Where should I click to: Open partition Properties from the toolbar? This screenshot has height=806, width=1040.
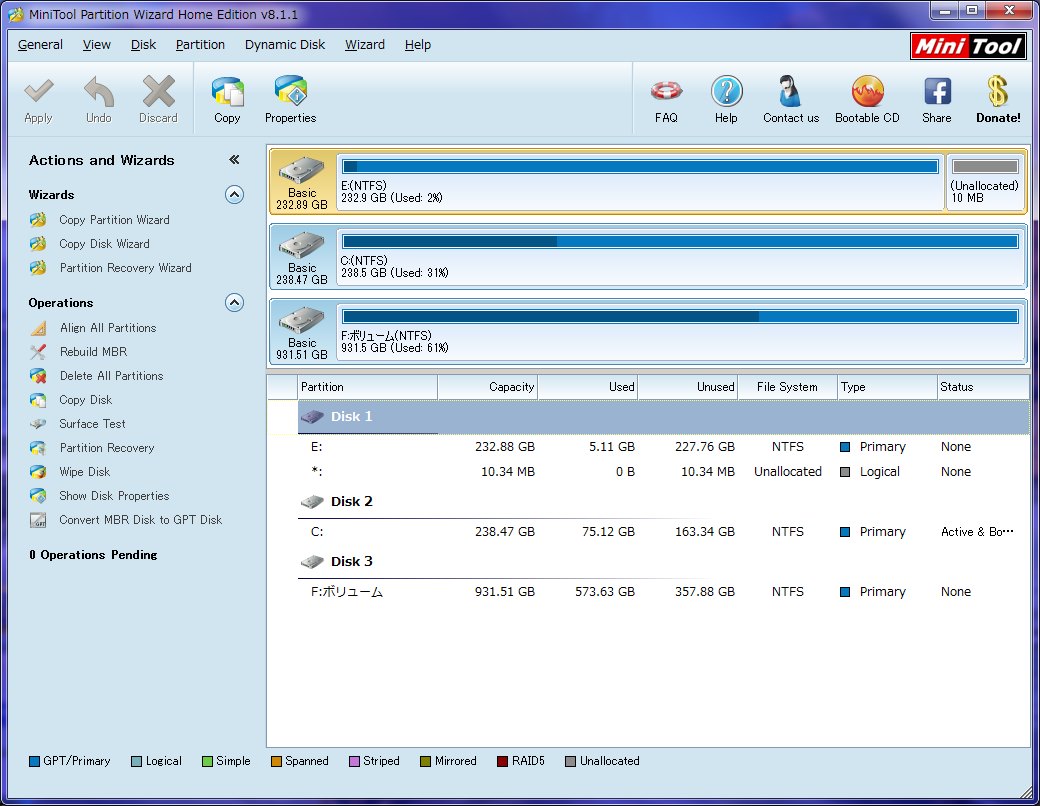[290, 99]
